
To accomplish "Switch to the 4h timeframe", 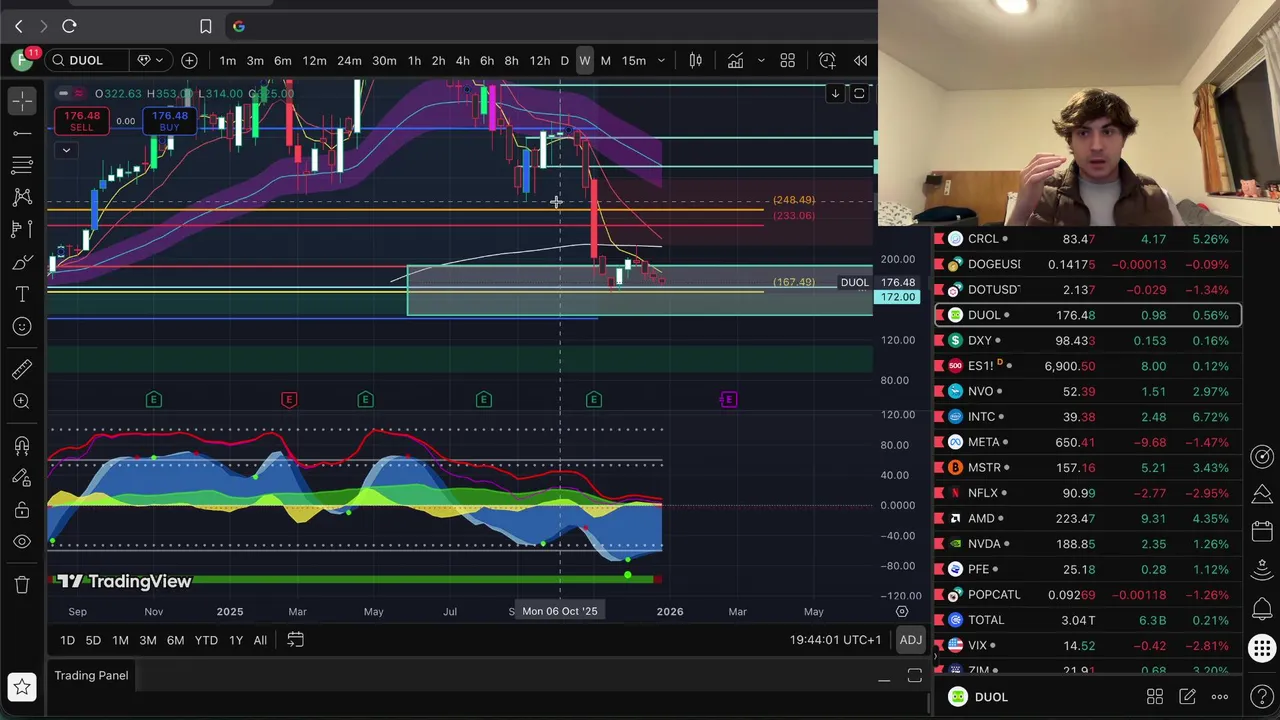I will 462,61.
